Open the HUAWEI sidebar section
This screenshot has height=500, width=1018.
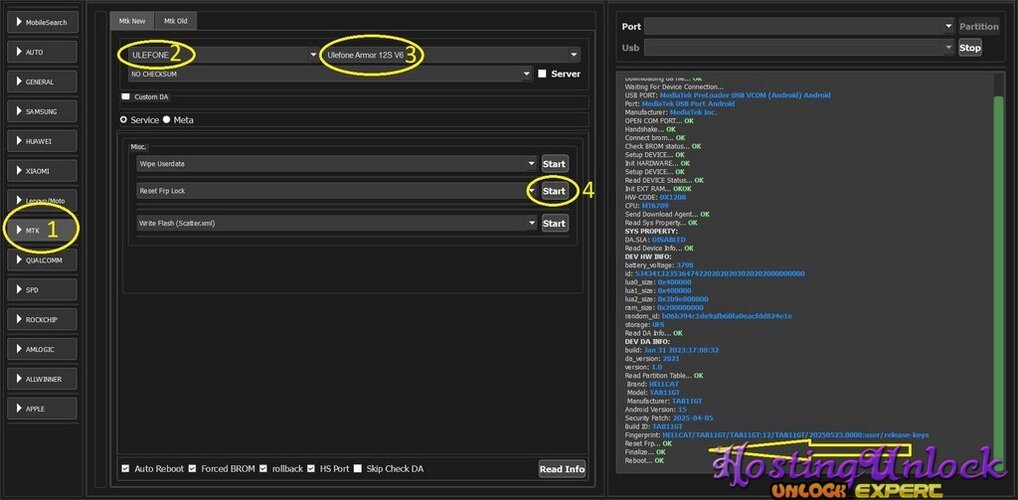pyautogui.click(x=42, y=141)
